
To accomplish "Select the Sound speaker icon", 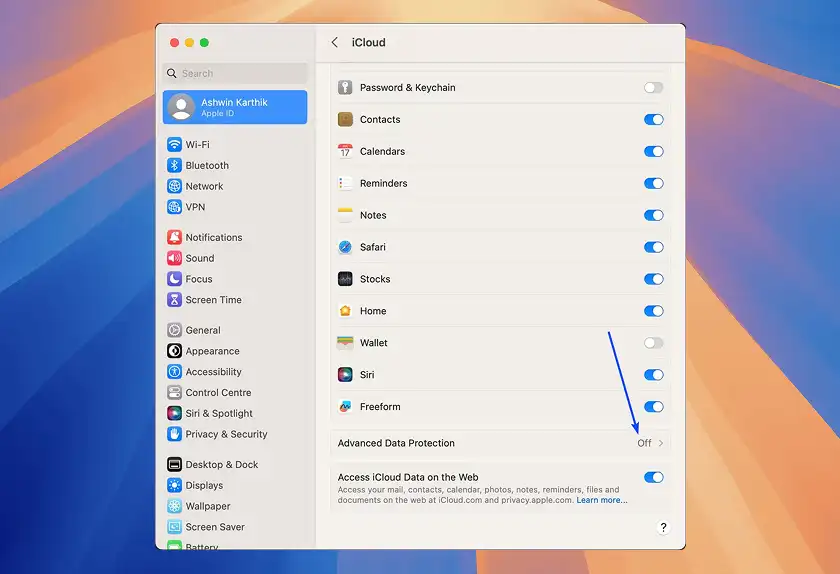I will 174,258.
